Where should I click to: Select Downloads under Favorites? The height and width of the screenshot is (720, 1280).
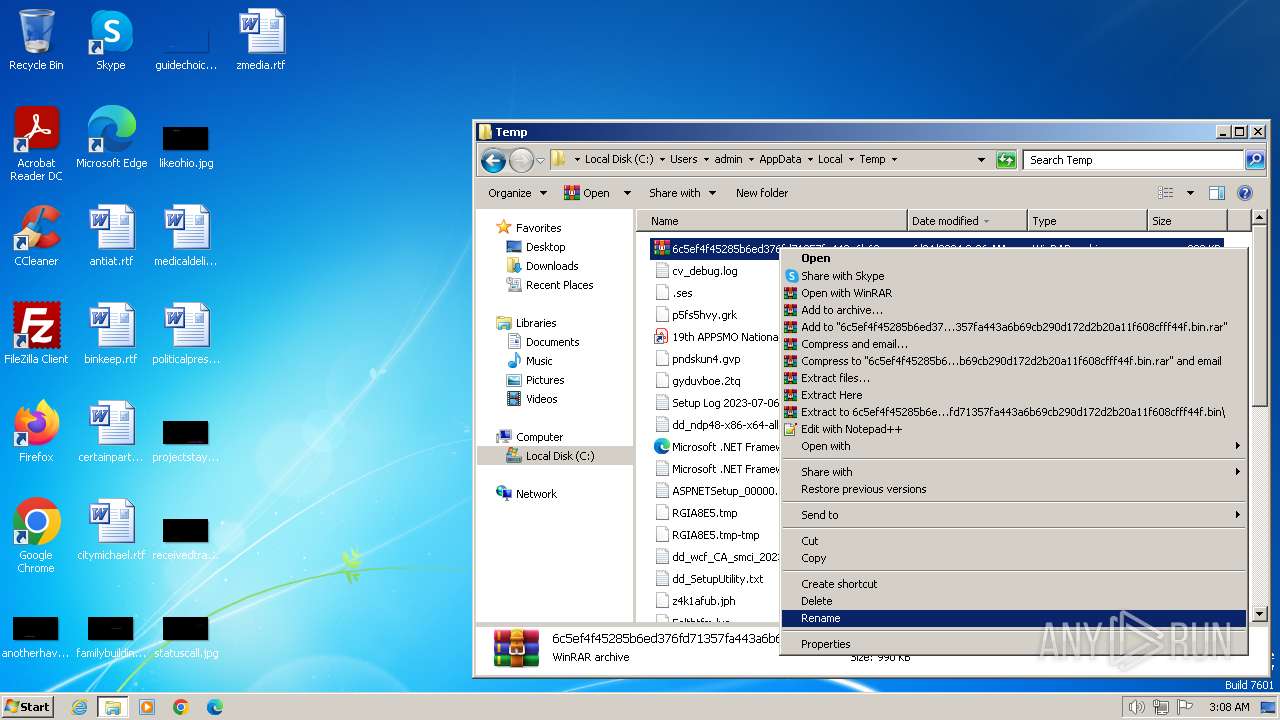pos(552,266)
